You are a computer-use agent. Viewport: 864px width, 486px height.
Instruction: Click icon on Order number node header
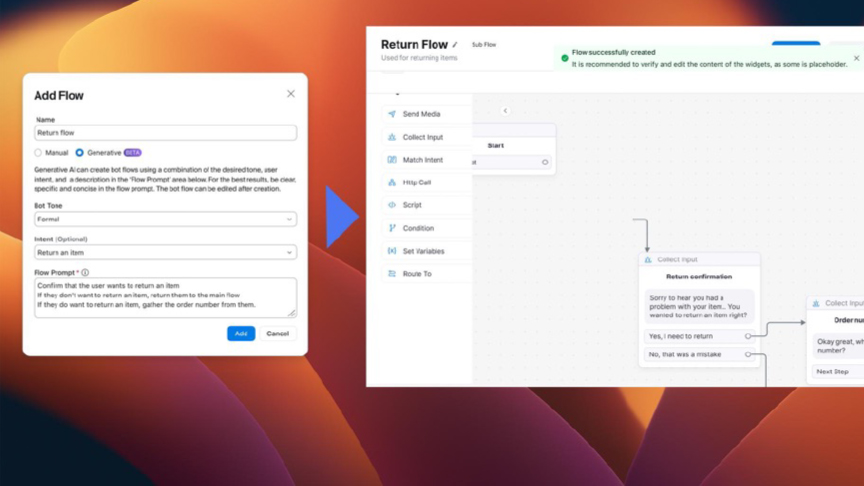pyautogui.click(x=816, y=303)
